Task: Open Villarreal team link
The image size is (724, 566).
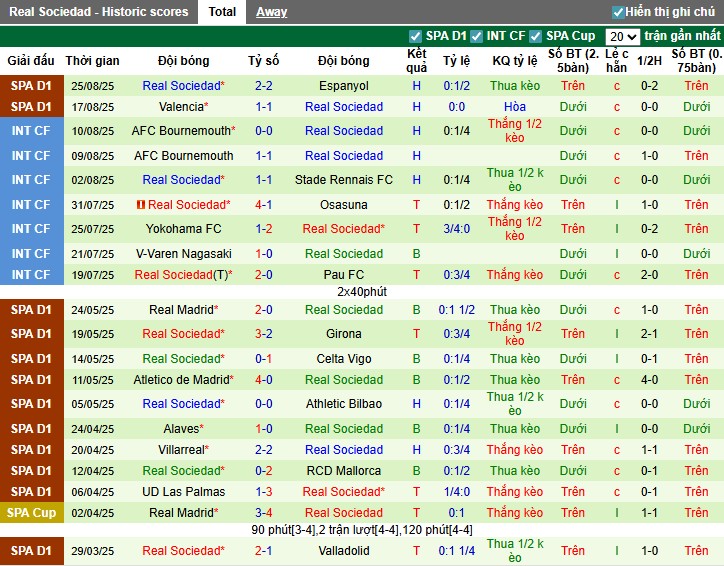Action: (181, 450)
